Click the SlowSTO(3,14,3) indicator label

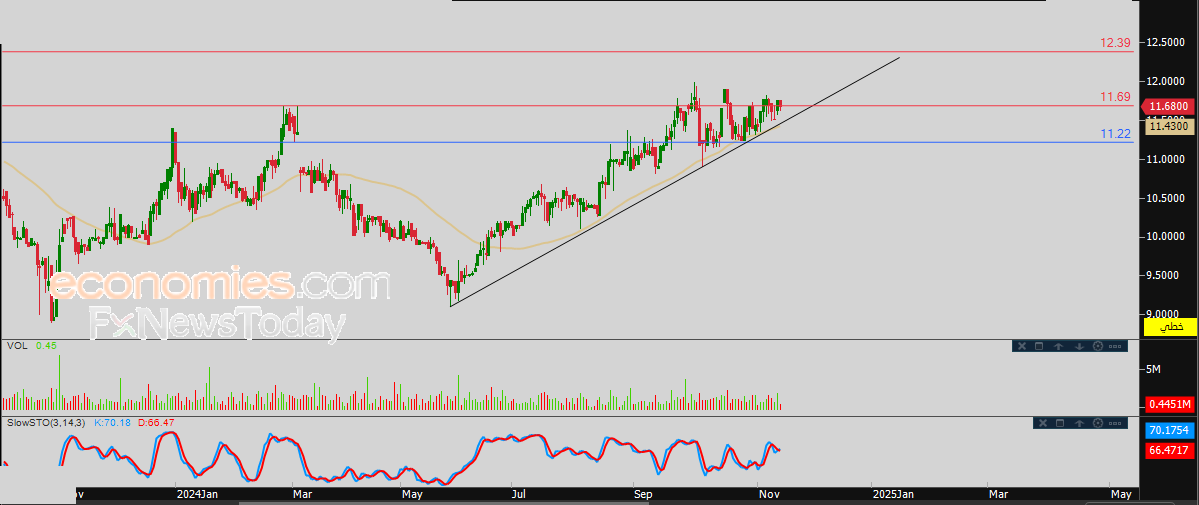[48, 422]
